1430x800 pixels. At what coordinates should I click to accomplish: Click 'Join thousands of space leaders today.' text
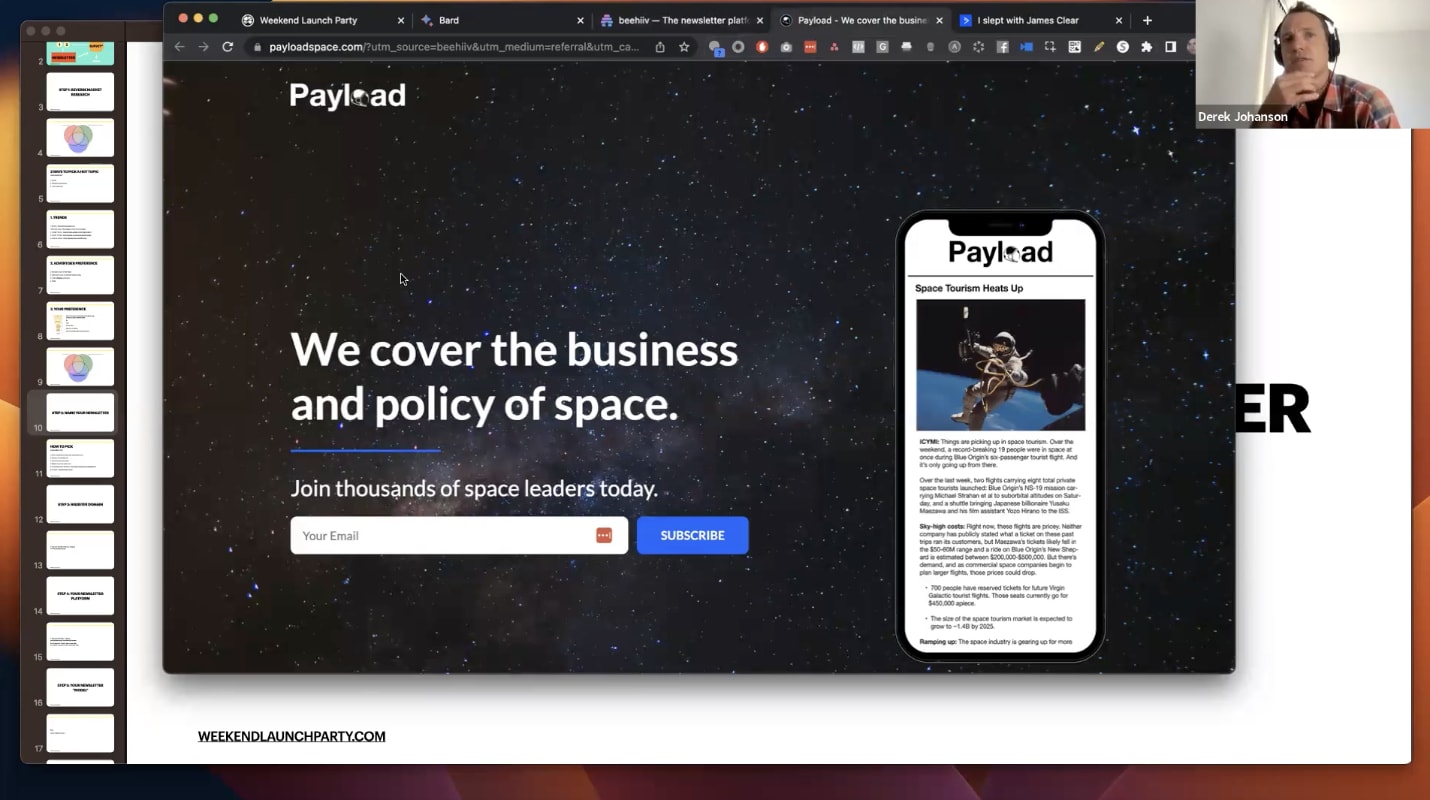[x=474, y=489]
